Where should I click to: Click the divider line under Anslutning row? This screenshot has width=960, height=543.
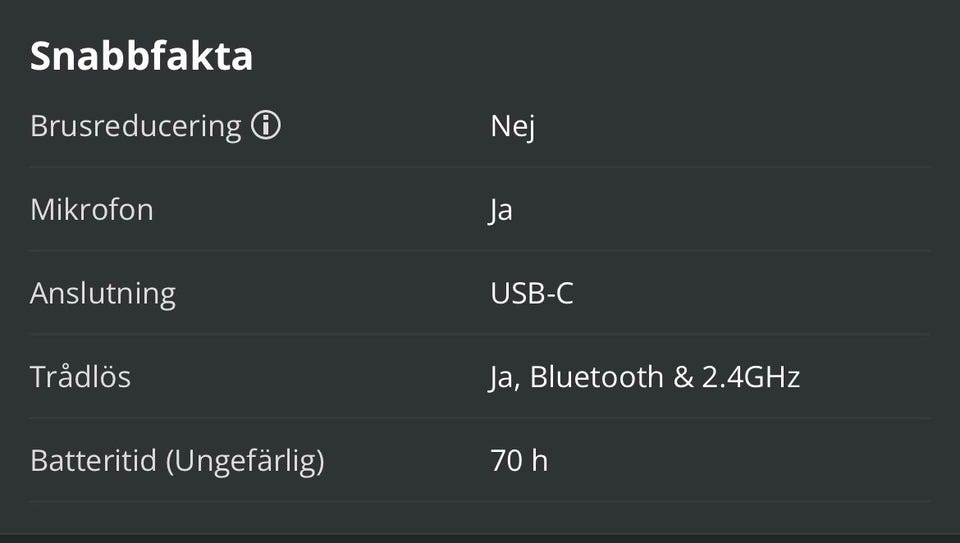480,334
